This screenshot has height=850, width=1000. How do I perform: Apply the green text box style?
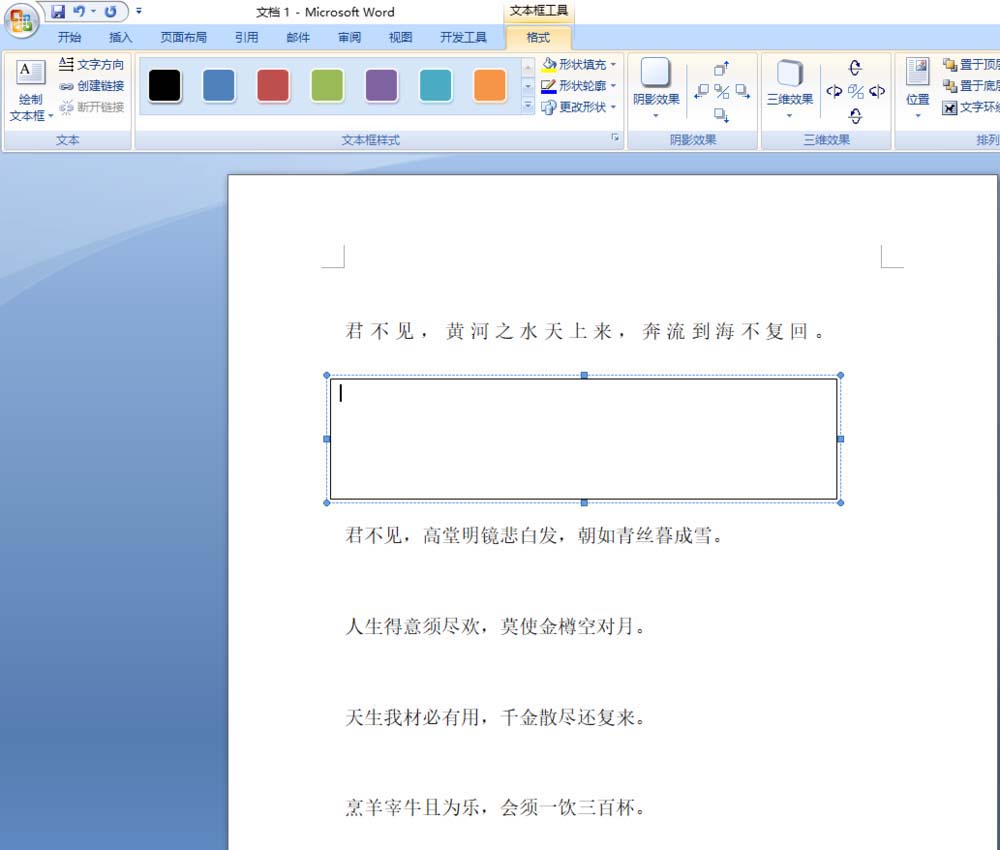(327, 85)
